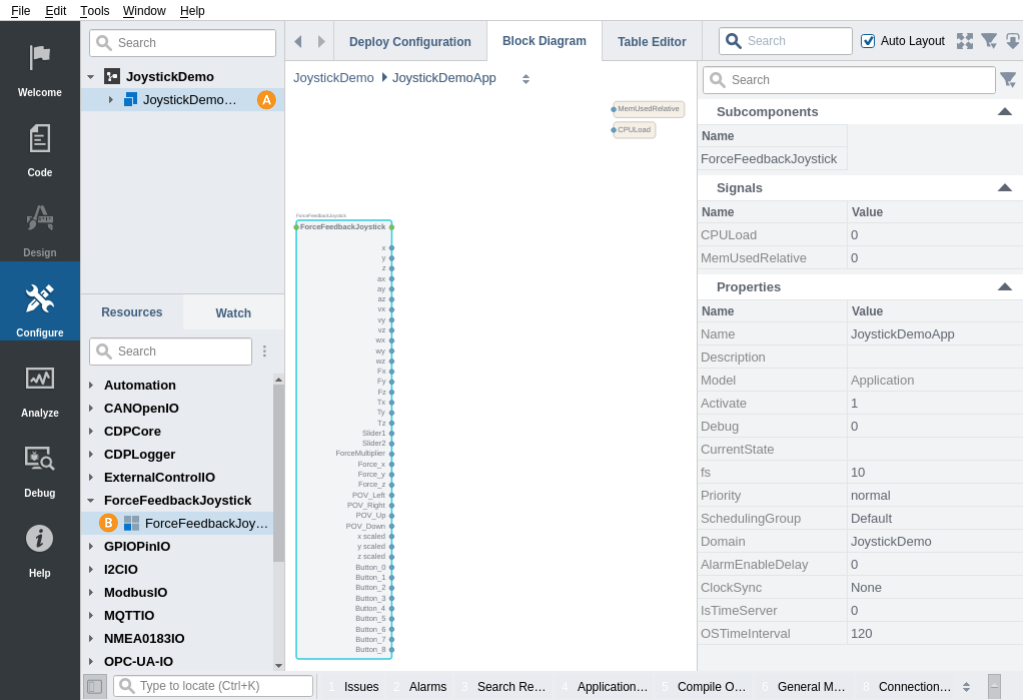
Task: Select the Watch tab
Action: pos(233,313)
